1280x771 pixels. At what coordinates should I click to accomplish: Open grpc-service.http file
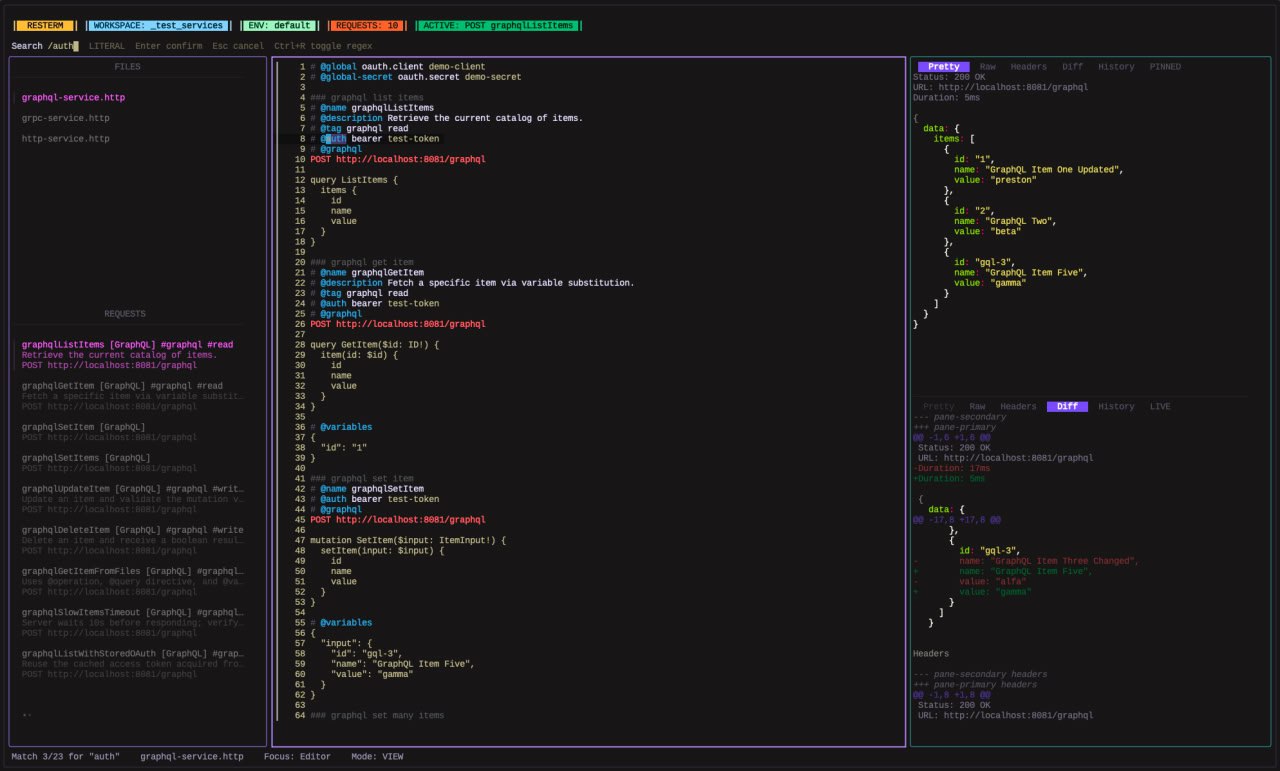pos(65,118)
